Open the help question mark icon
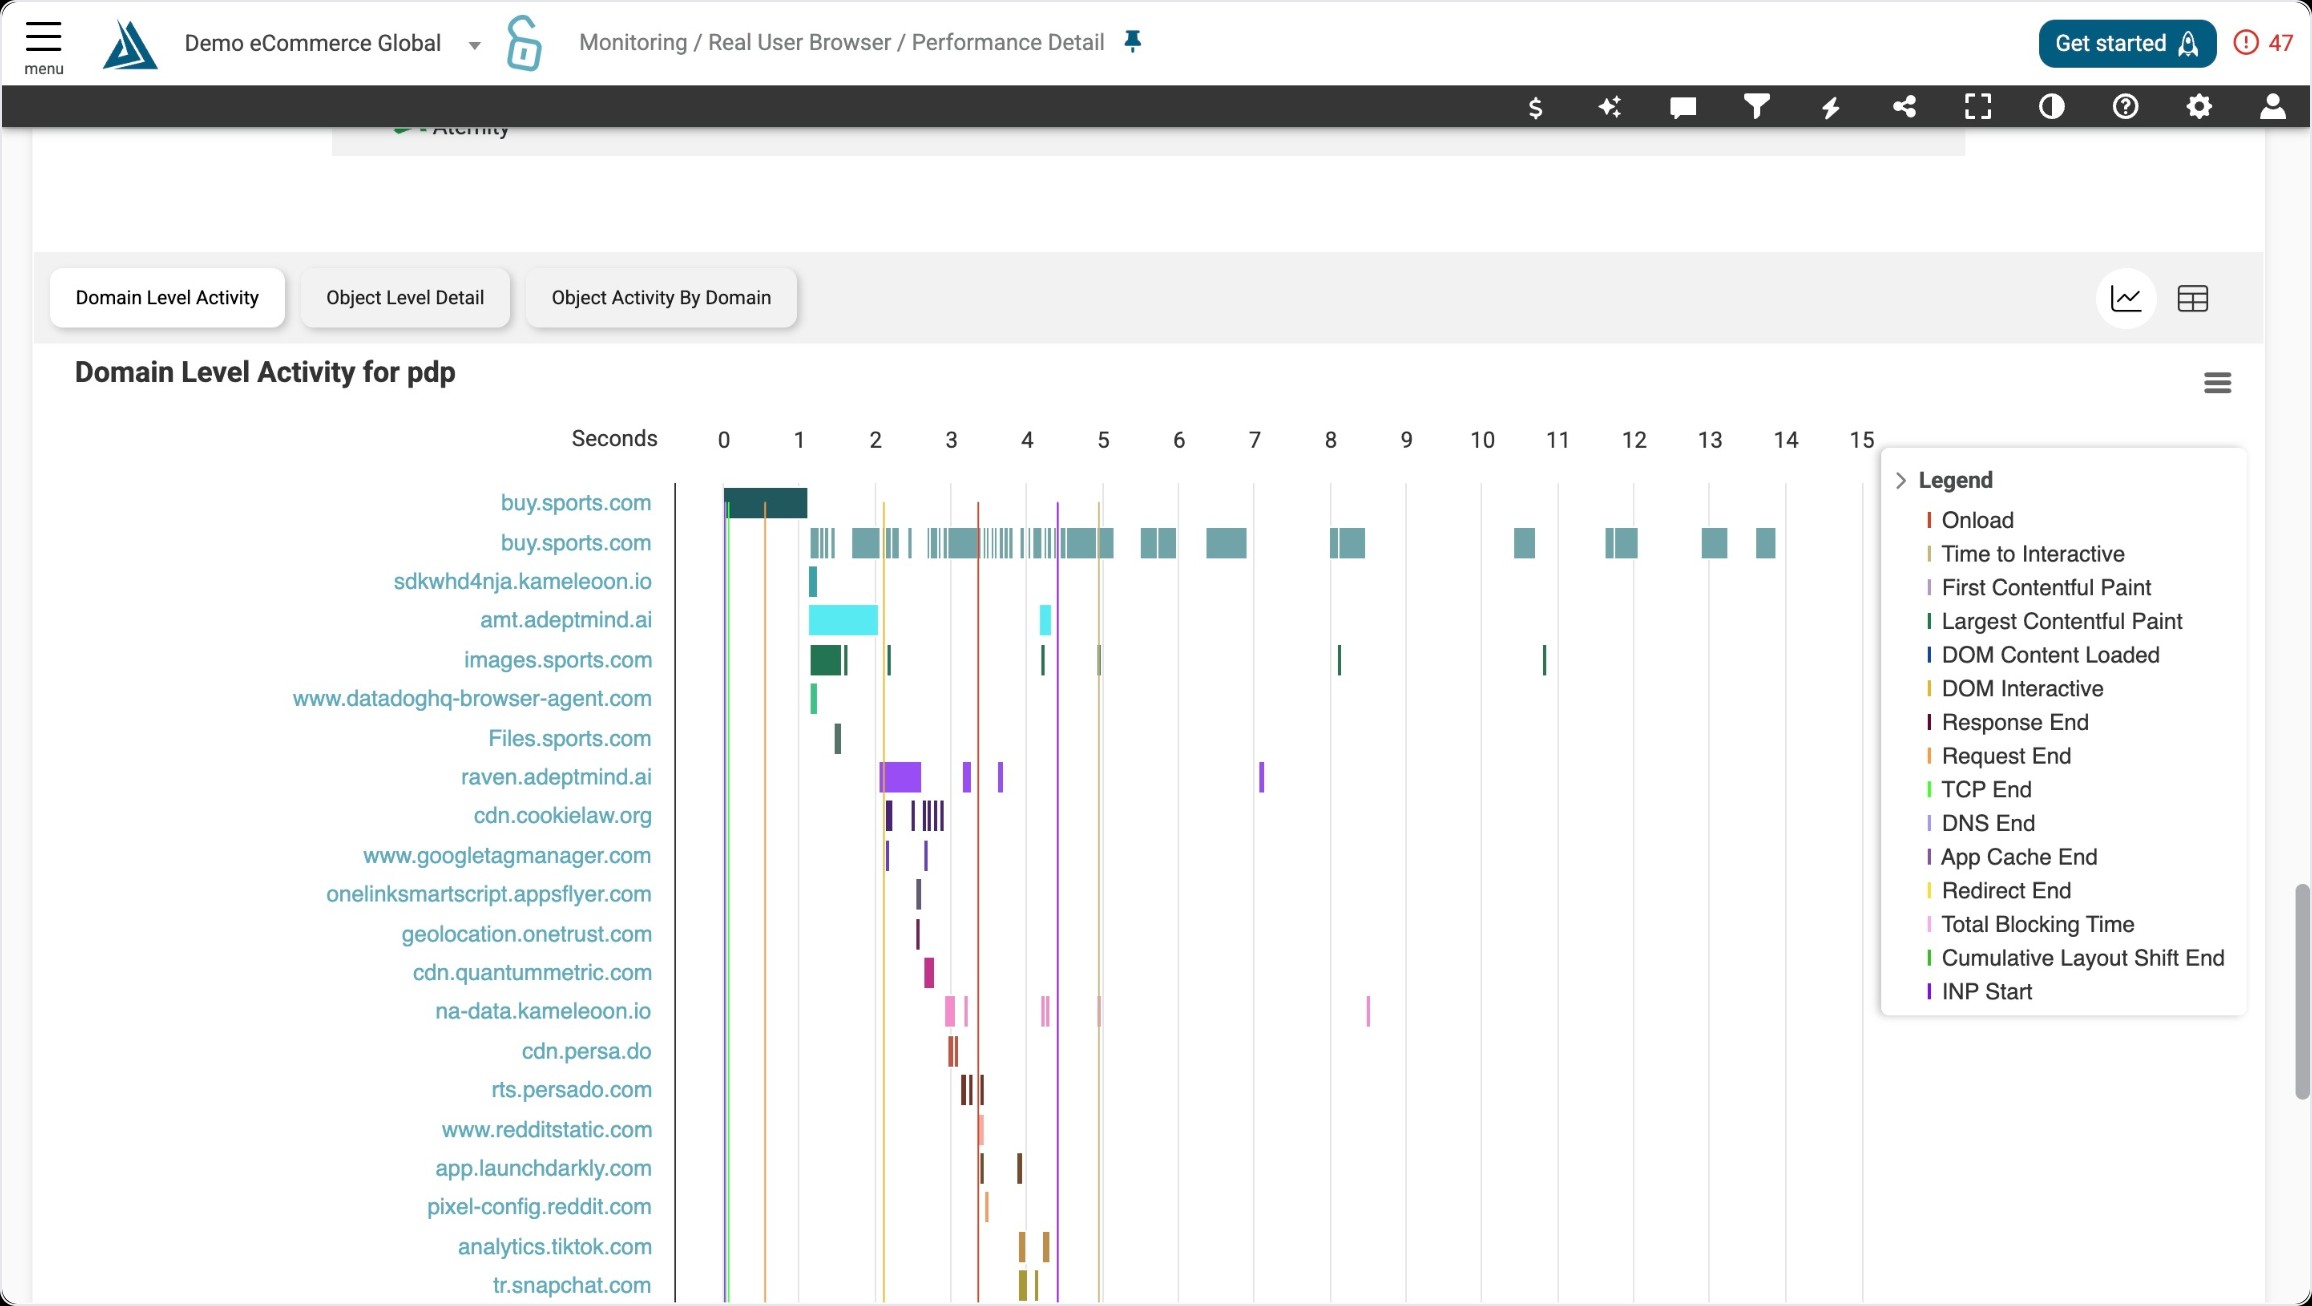 pos(2125,106)
